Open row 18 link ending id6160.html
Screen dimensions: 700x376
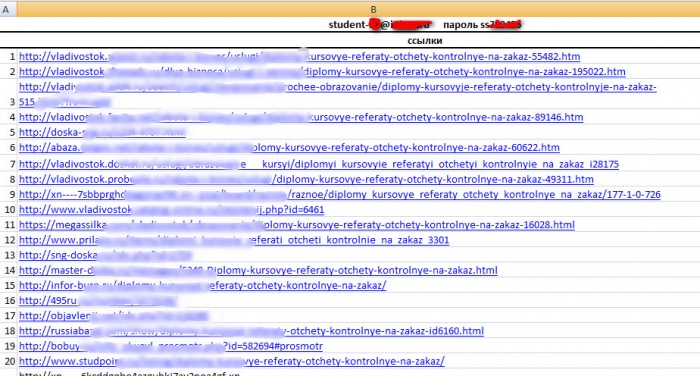[x=251, y=331]
